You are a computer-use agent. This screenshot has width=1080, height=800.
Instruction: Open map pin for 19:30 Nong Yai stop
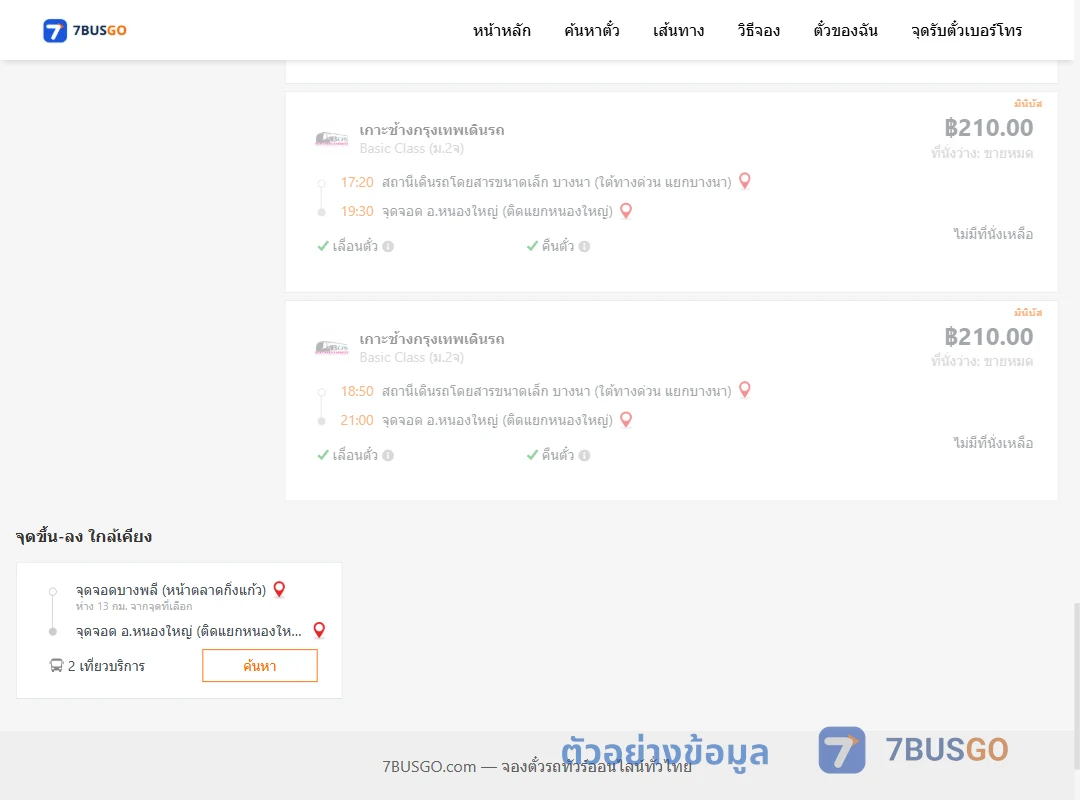point(625,211)
